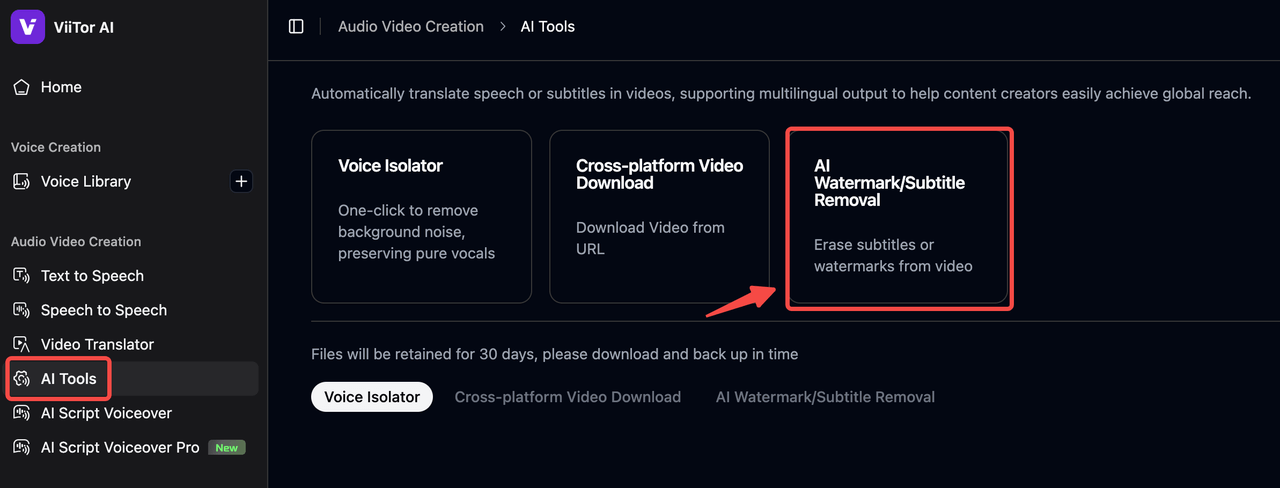Open AI Tools in the sidebar
This screenshot has height=488, width=1280.
coord(68,379)
